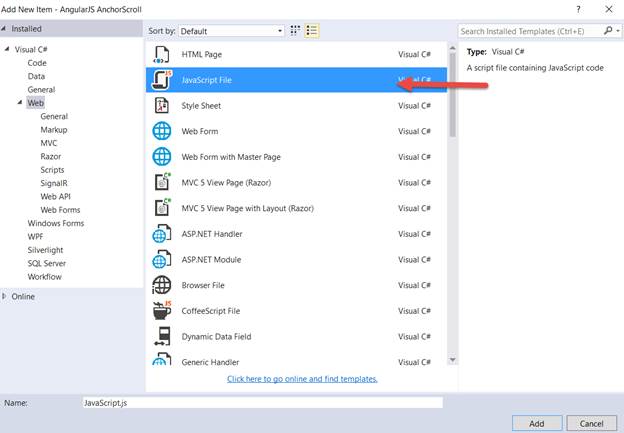Image resolution: width=624 pixels, height=433 pixels.
Task: Select the Workflow category
Action: [45, 277]
